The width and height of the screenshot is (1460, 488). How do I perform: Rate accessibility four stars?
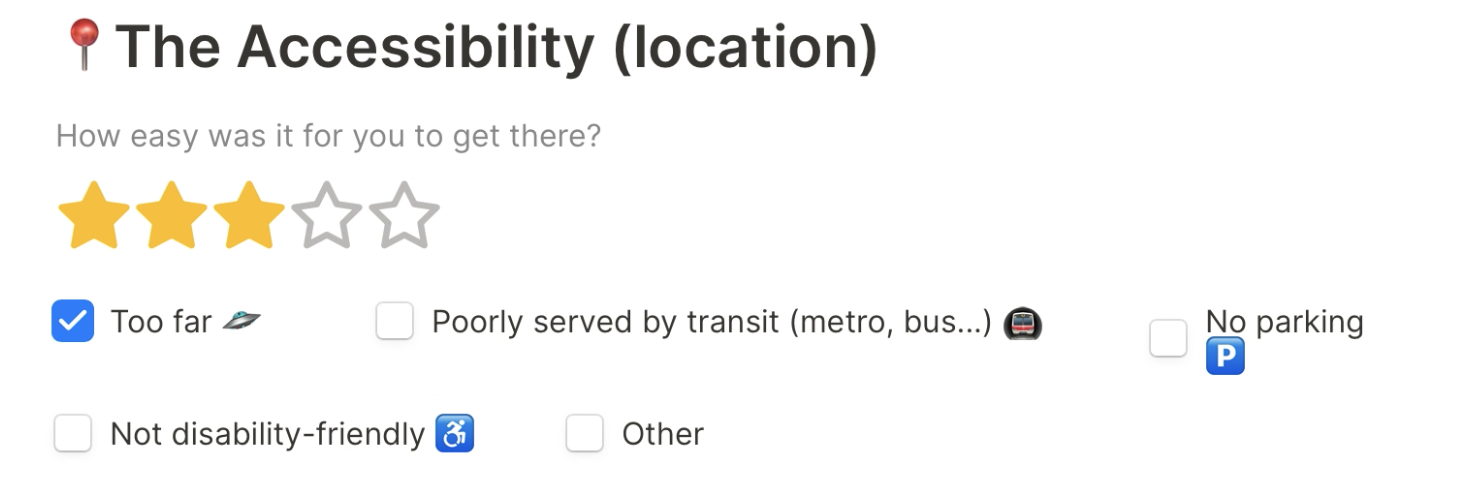click(327, 215)
